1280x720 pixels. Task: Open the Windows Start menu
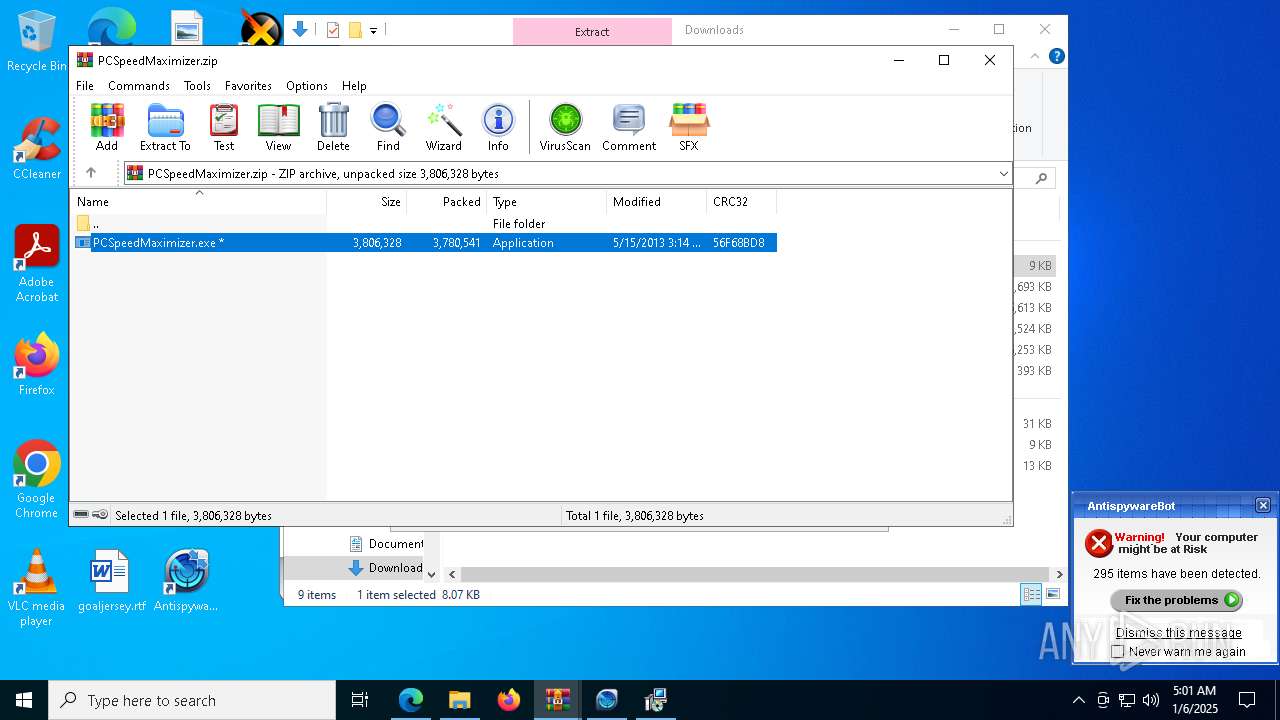pos(24,700)
